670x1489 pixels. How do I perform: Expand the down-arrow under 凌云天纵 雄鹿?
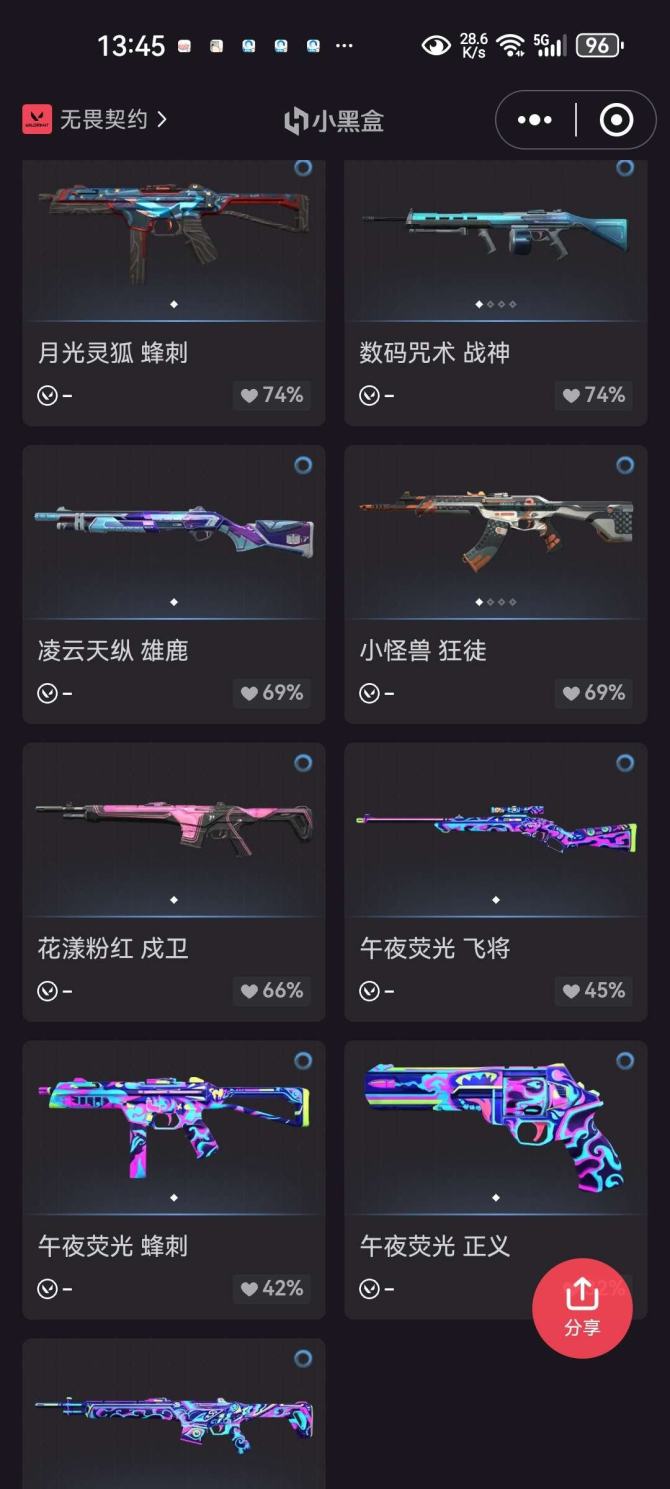pos(47,694)
